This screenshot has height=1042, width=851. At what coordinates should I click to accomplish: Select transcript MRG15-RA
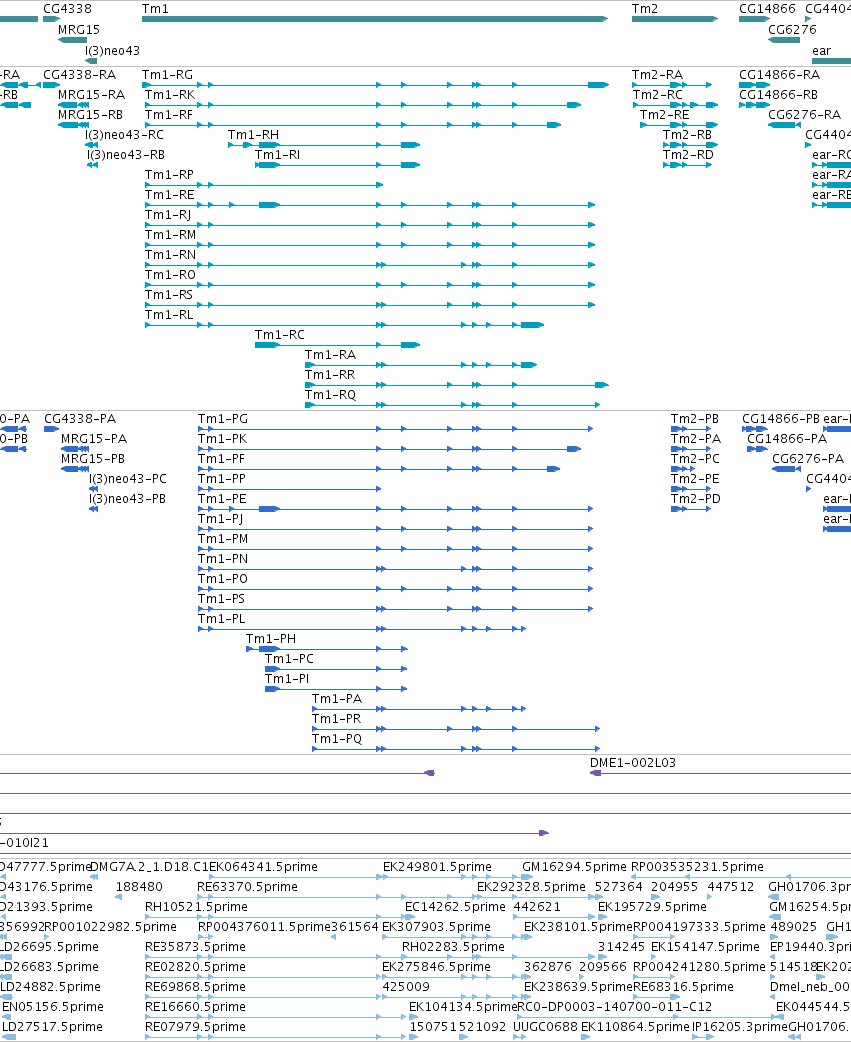[73, 105]
